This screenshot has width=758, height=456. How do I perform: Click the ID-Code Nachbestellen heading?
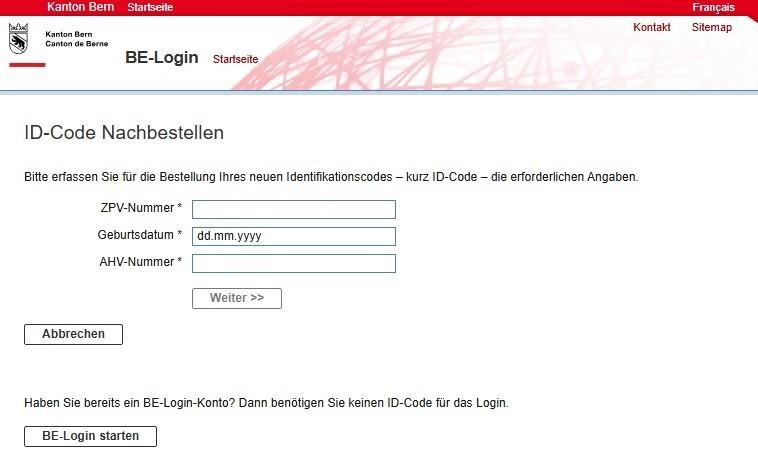point(124,132)
